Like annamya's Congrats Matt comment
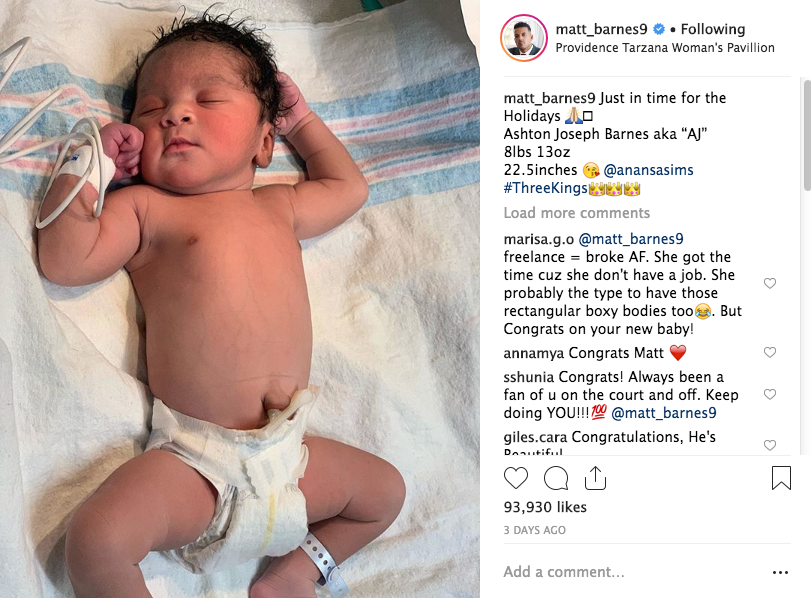The height and width of the screenshot is (598, 811). click(770, 352)
